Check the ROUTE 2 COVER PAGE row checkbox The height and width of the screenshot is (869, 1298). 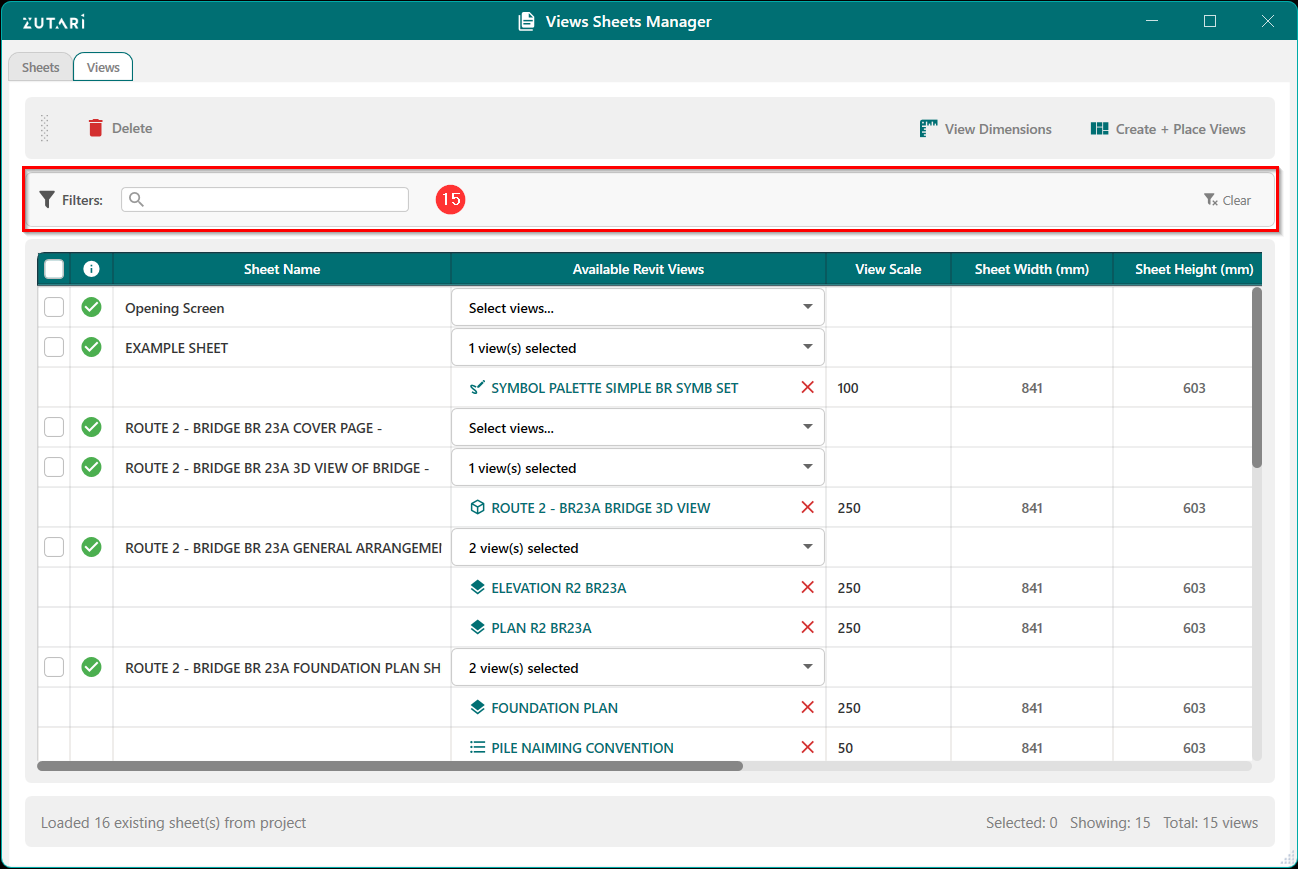54,428
